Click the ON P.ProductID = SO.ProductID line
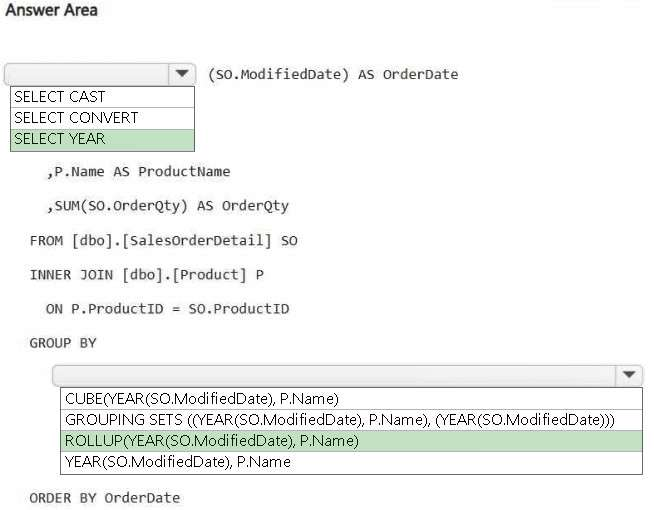The image size is (654, 510). click(167, 308)
